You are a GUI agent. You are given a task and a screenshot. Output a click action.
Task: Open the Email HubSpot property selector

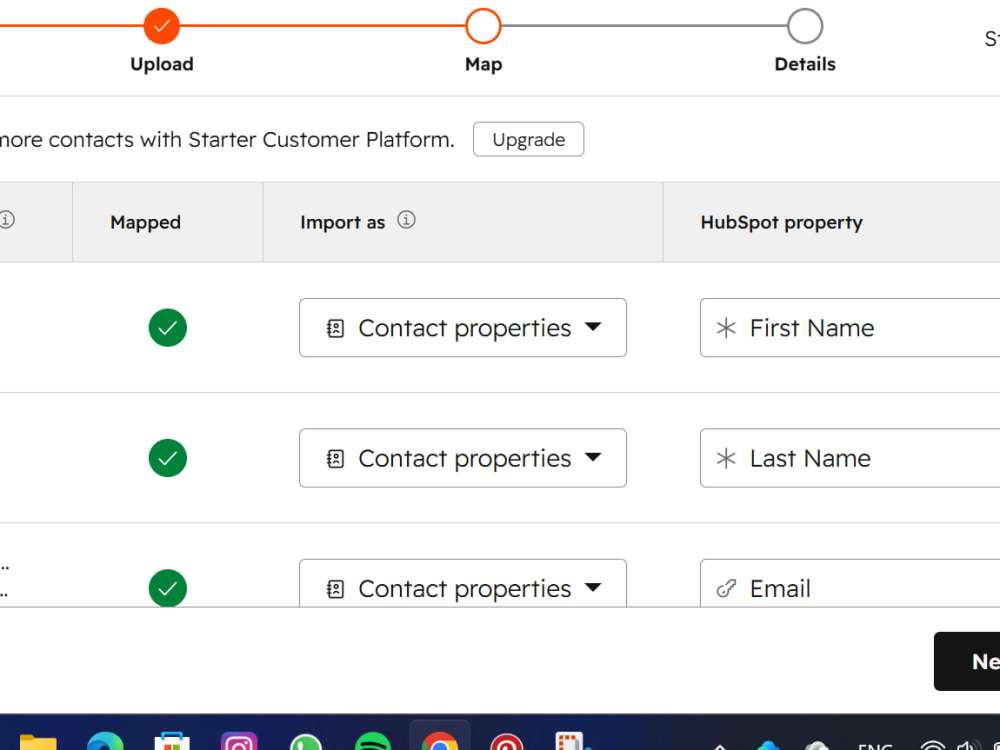(x=849, y=583)
